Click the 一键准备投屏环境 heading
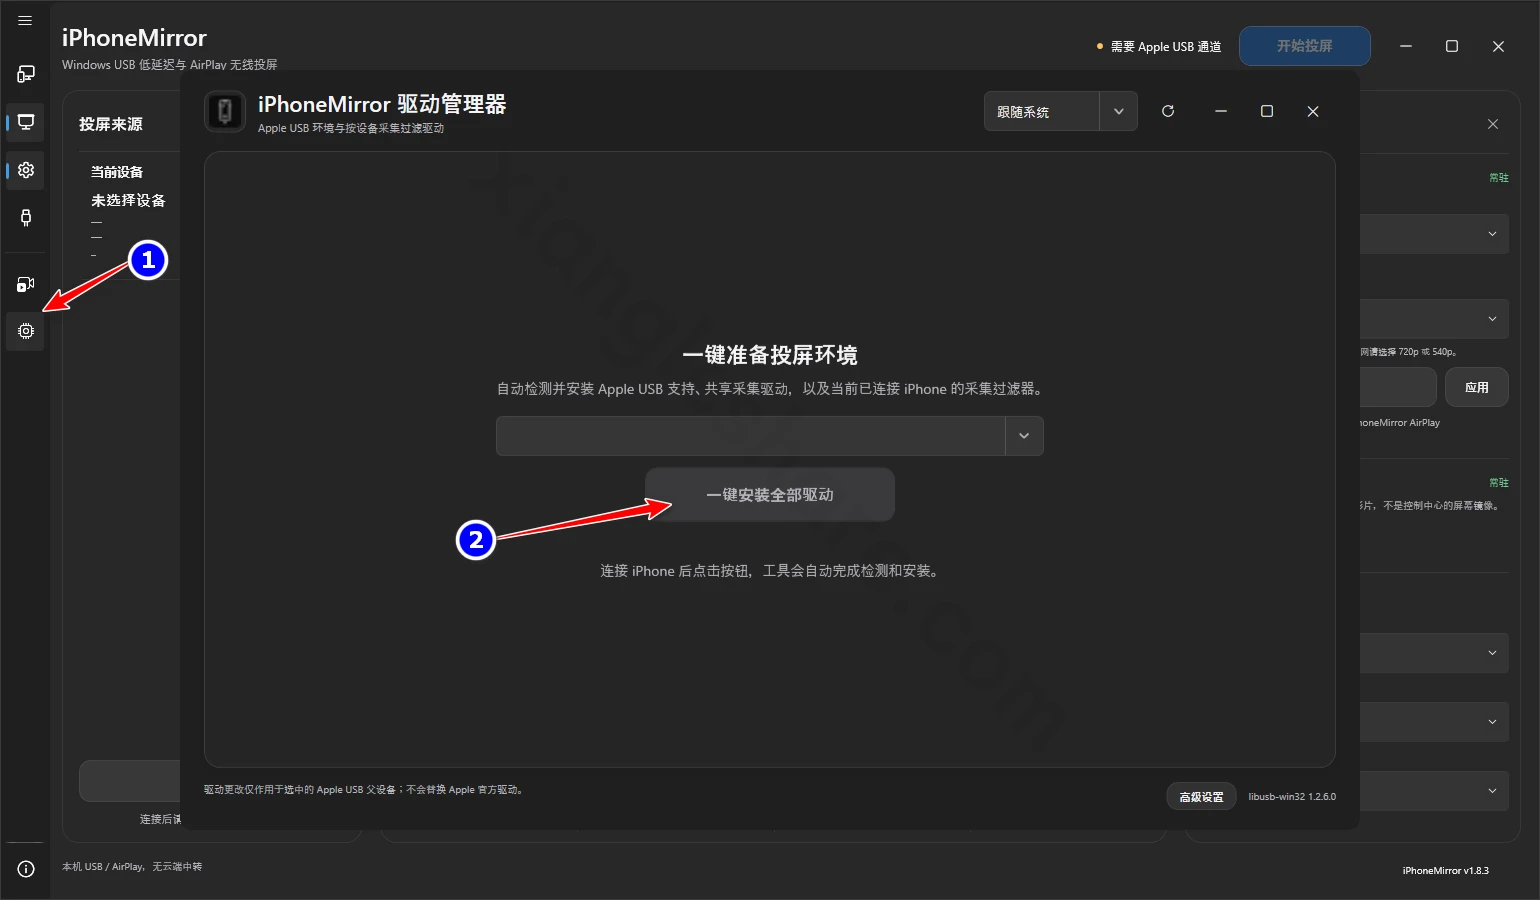 (770, 355)
